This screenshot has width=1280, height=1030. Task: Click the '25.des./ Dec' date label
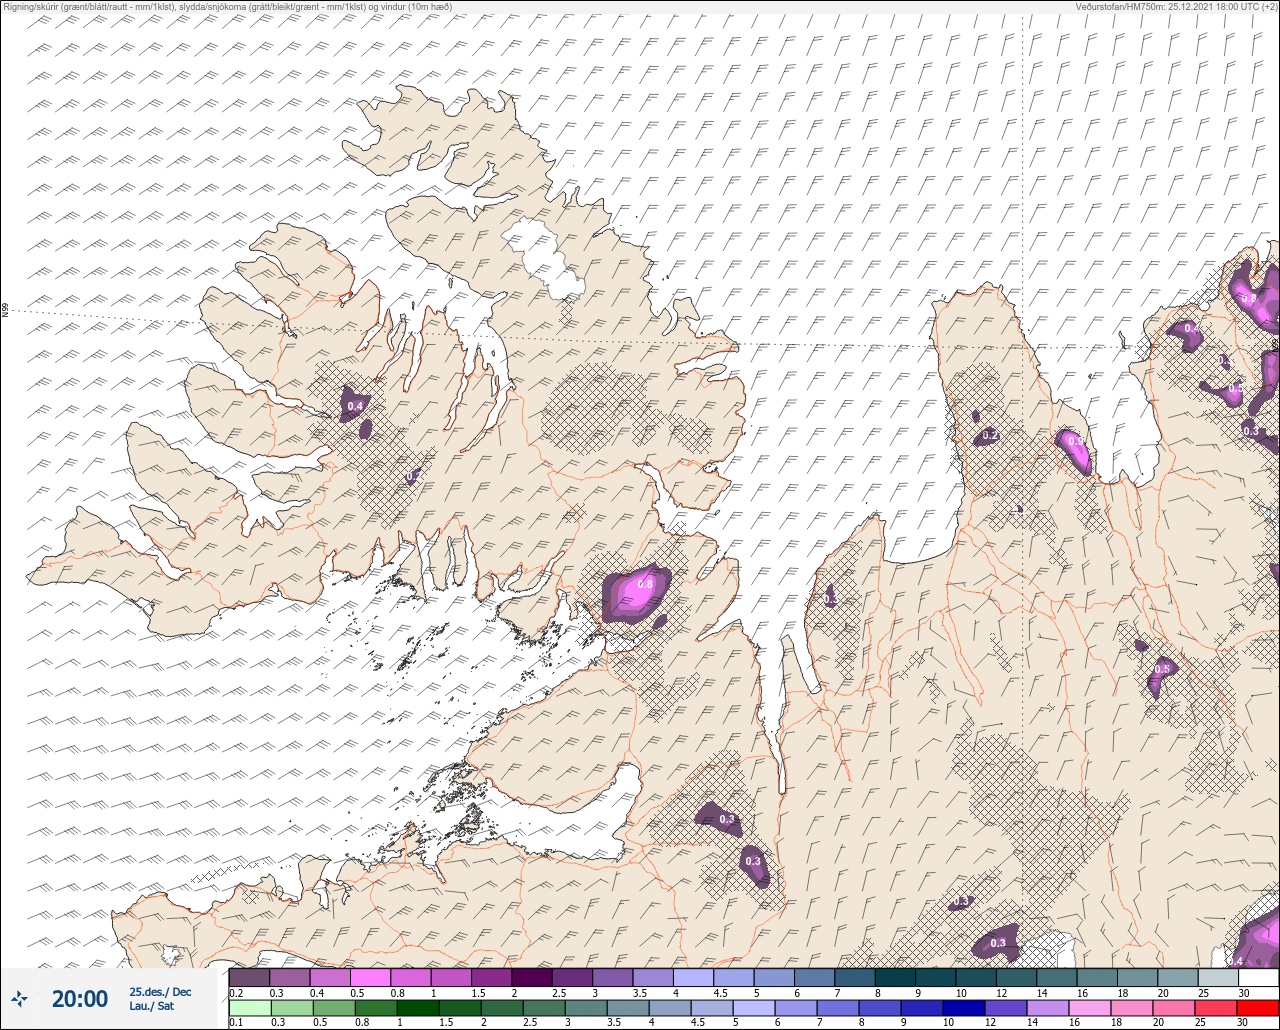pyautogui.click(x=160, y=992)
